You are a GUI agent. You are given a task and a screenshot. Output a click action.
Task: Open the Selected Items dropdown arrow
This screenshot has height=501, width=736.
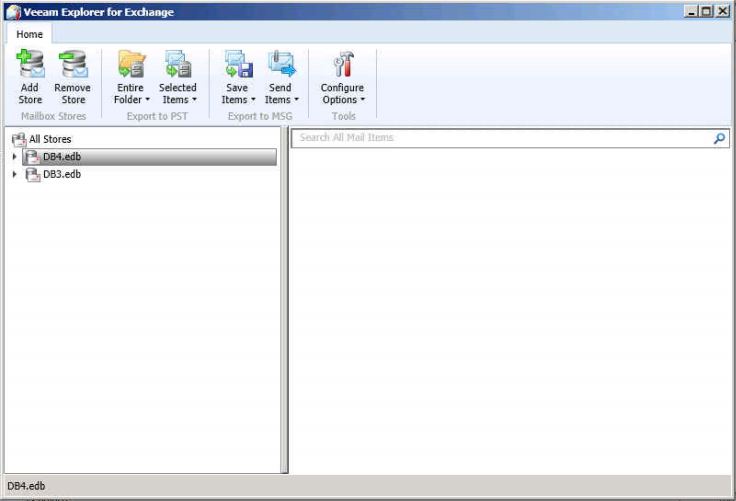pos(194,100)
